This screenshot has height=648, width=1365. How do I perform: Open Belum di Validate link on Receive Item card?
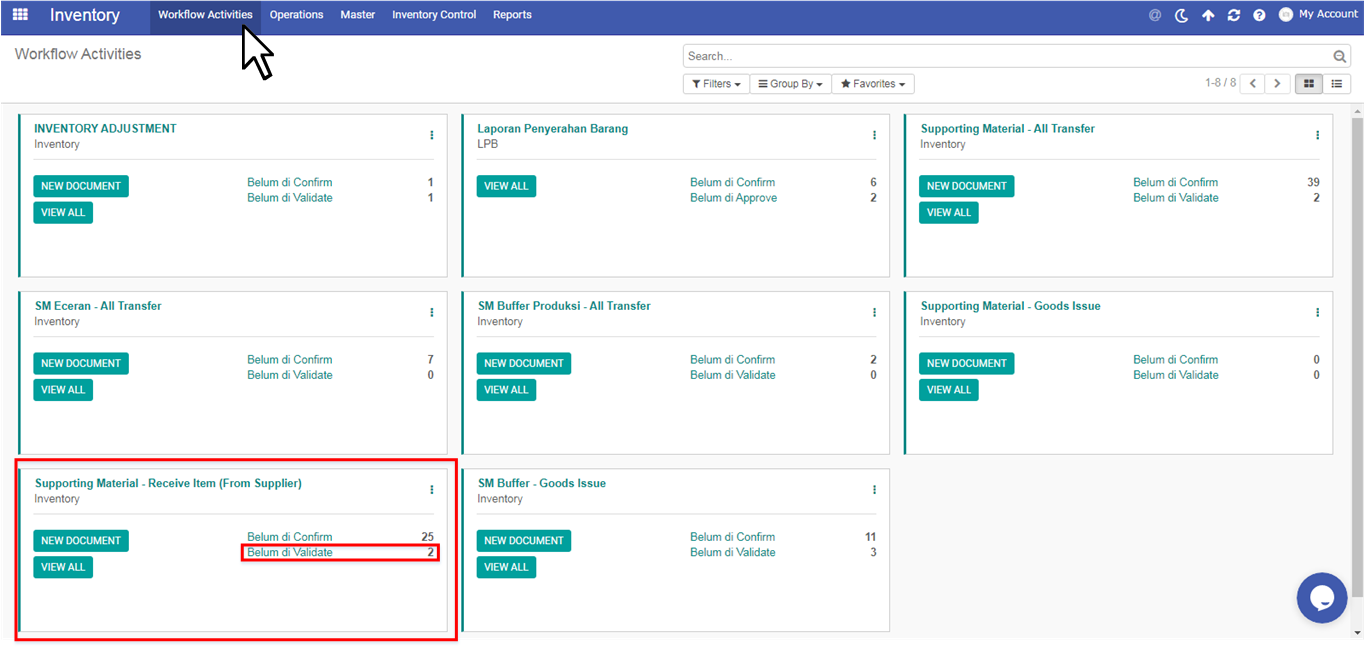point(290,553)
